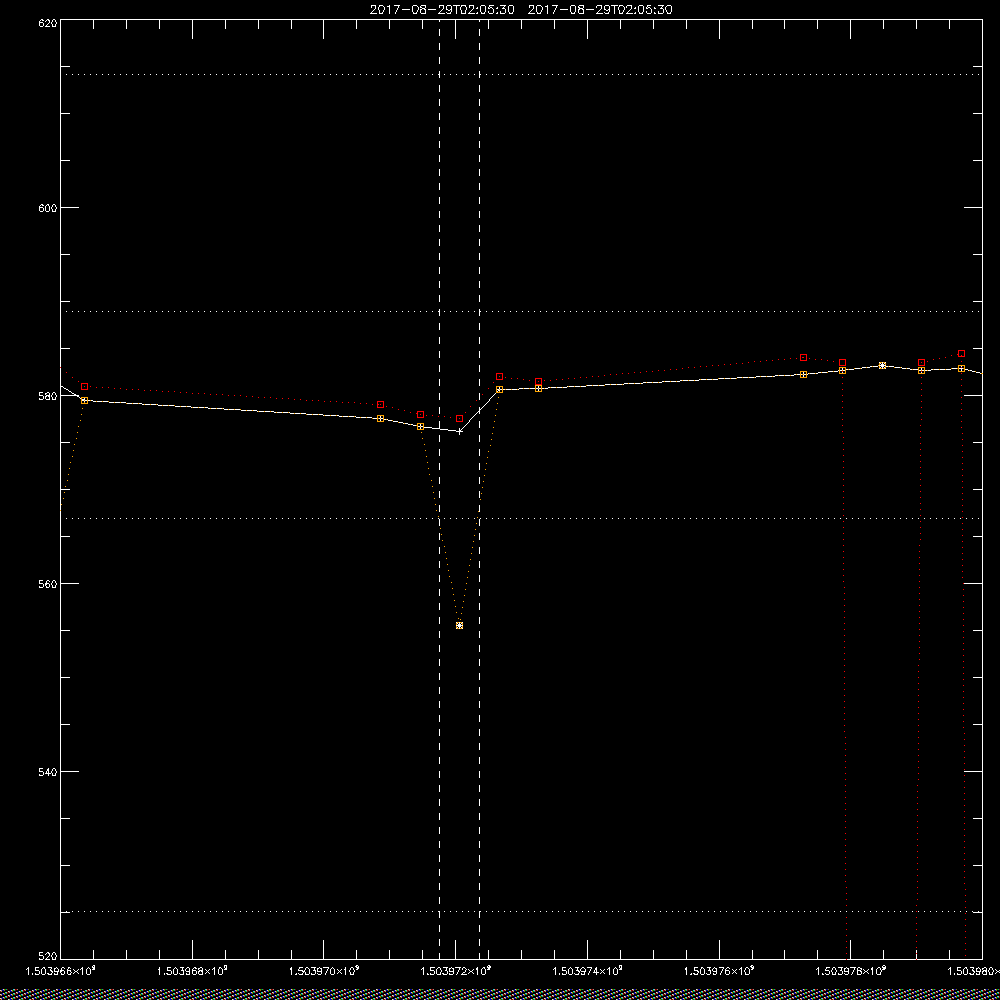Click the right 2017-08-29T02:05:30 title timestamp
This screenshot has height=1000, width=1000.
[600, 10]
